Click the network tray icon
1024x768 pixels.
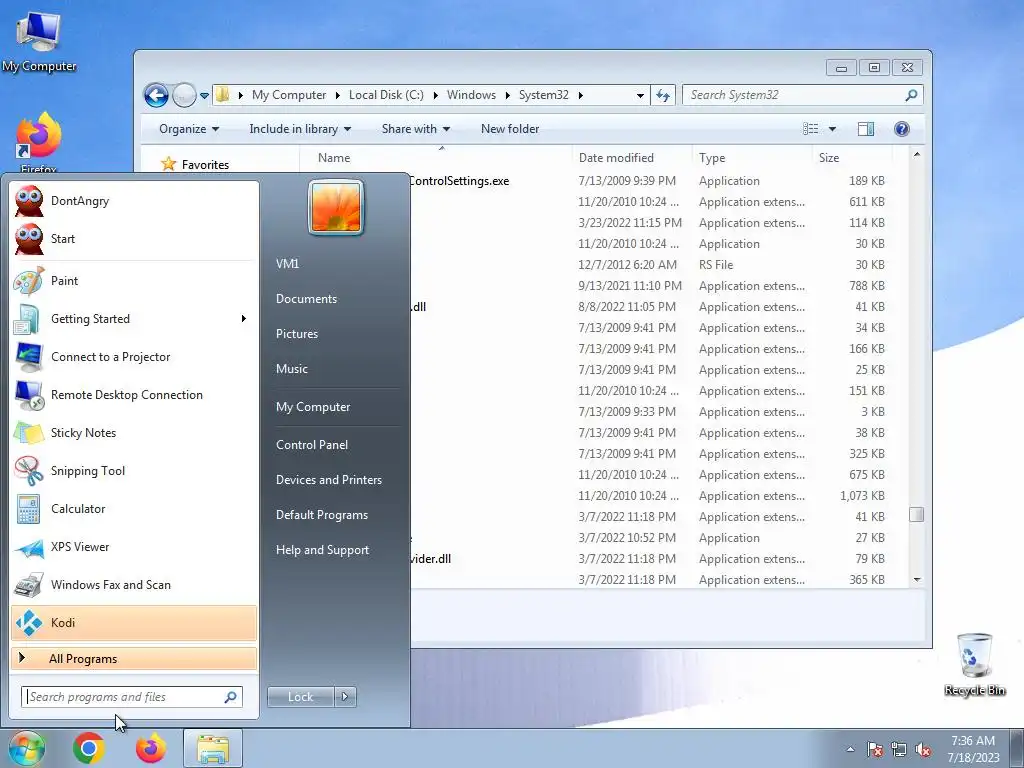(x=899, y=750)
